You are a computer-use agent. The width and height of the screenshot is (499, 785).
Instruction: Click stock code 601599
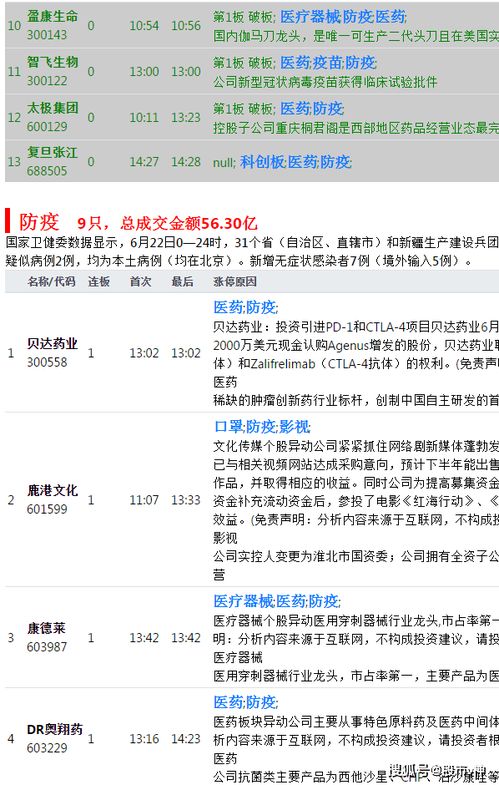[x=47, y=509]
